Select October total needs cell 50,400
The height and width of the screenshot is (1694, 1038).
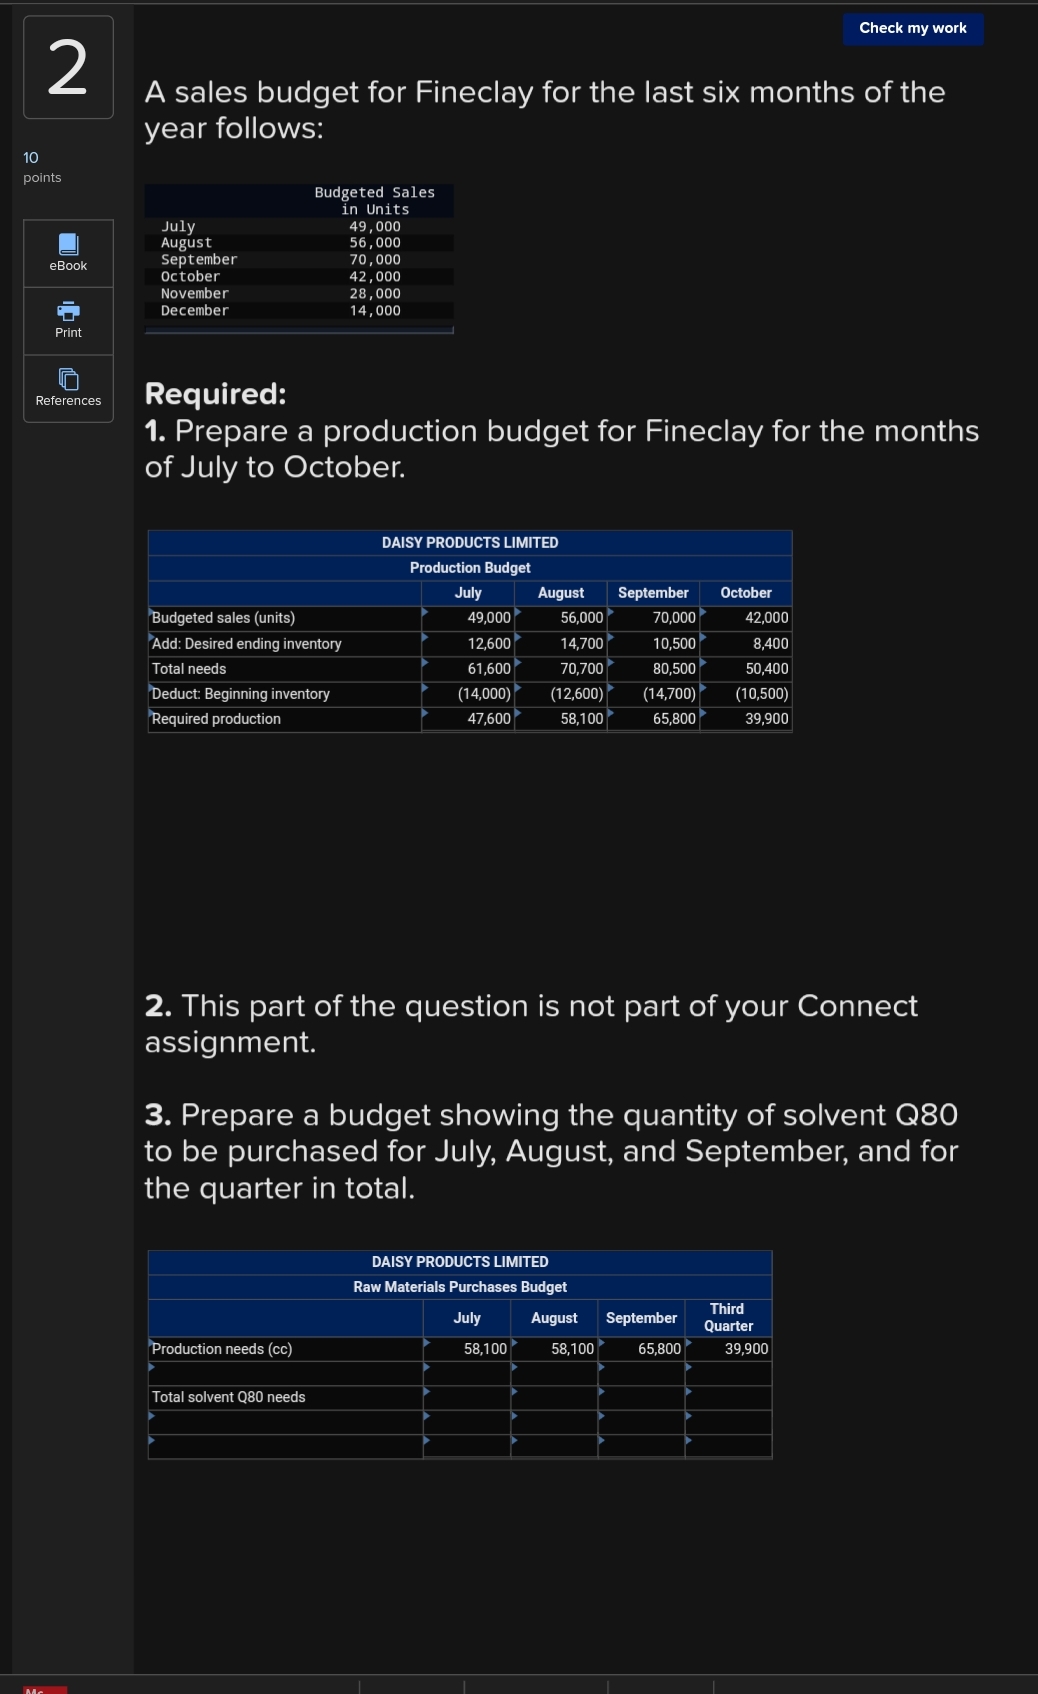click(746, 669)
